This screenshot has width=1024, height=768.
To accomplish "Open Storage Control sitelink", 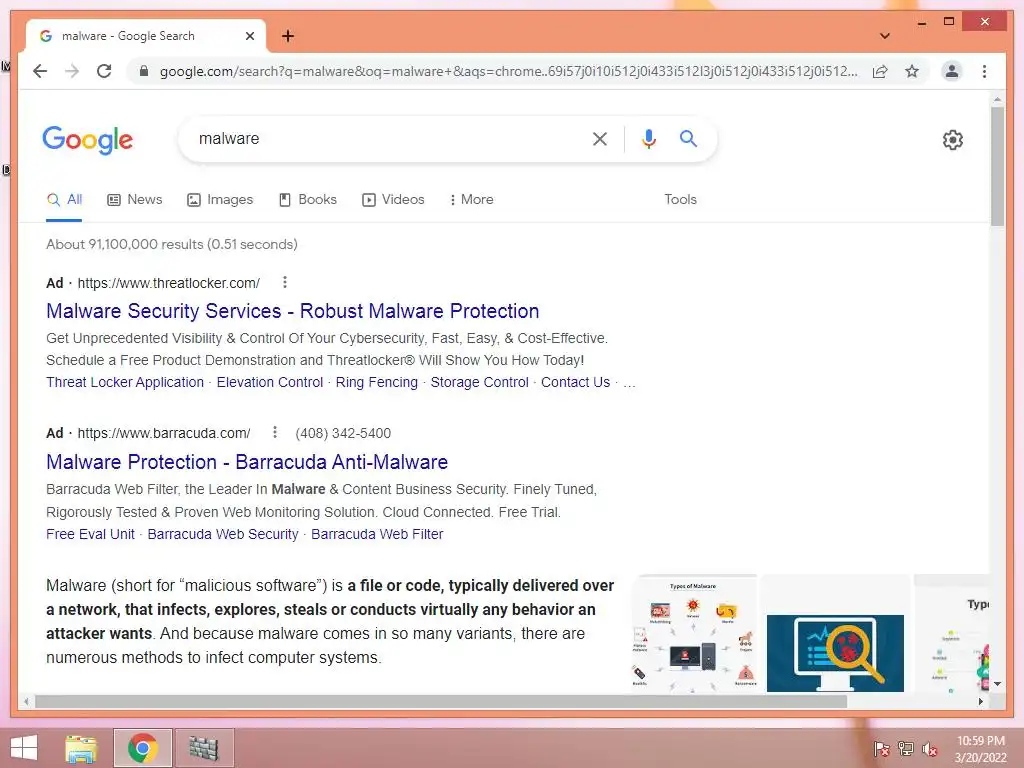I will point(479,382).
